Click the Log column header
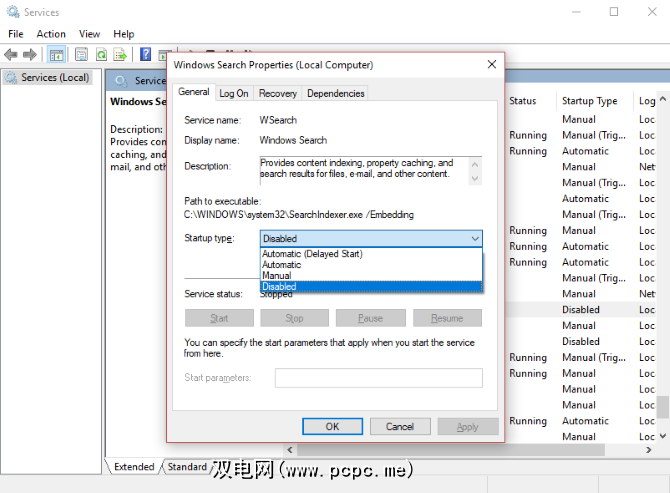The image size is (670, 493). 647,101
